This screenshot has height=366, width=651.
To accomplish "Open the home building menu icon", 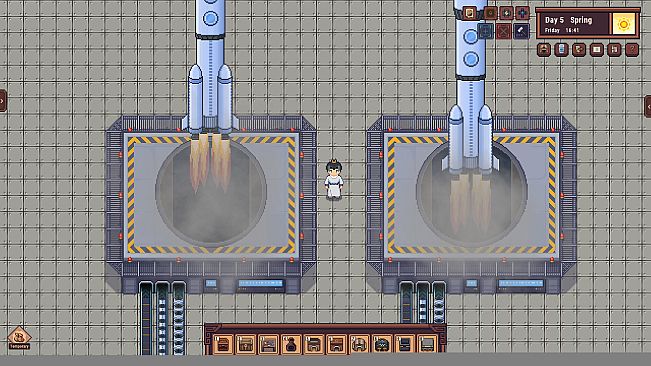I will pos(544,50).
